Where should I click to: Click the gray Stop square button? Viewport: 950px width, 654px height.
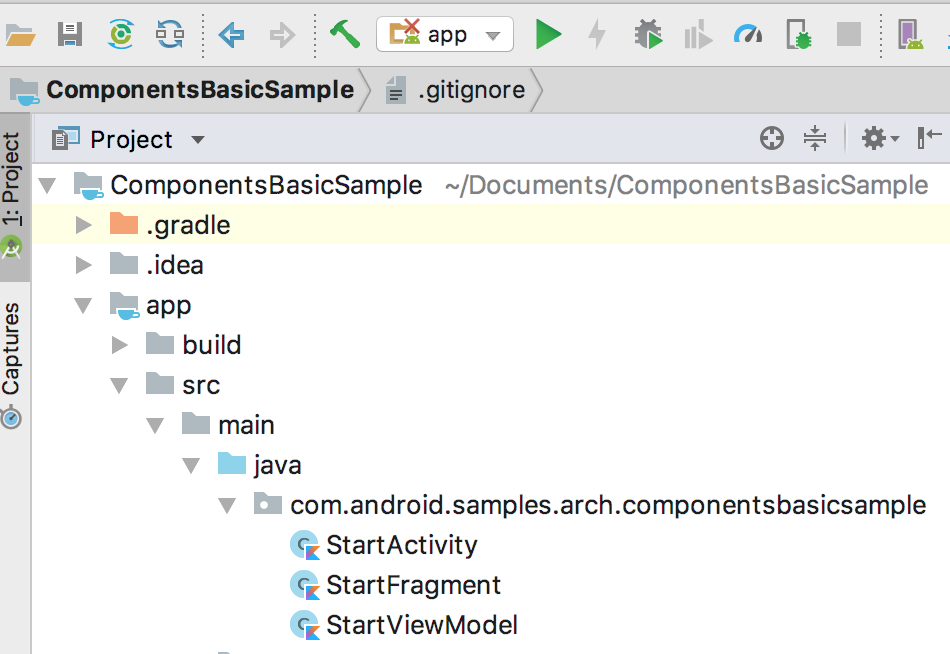[848, 34]
